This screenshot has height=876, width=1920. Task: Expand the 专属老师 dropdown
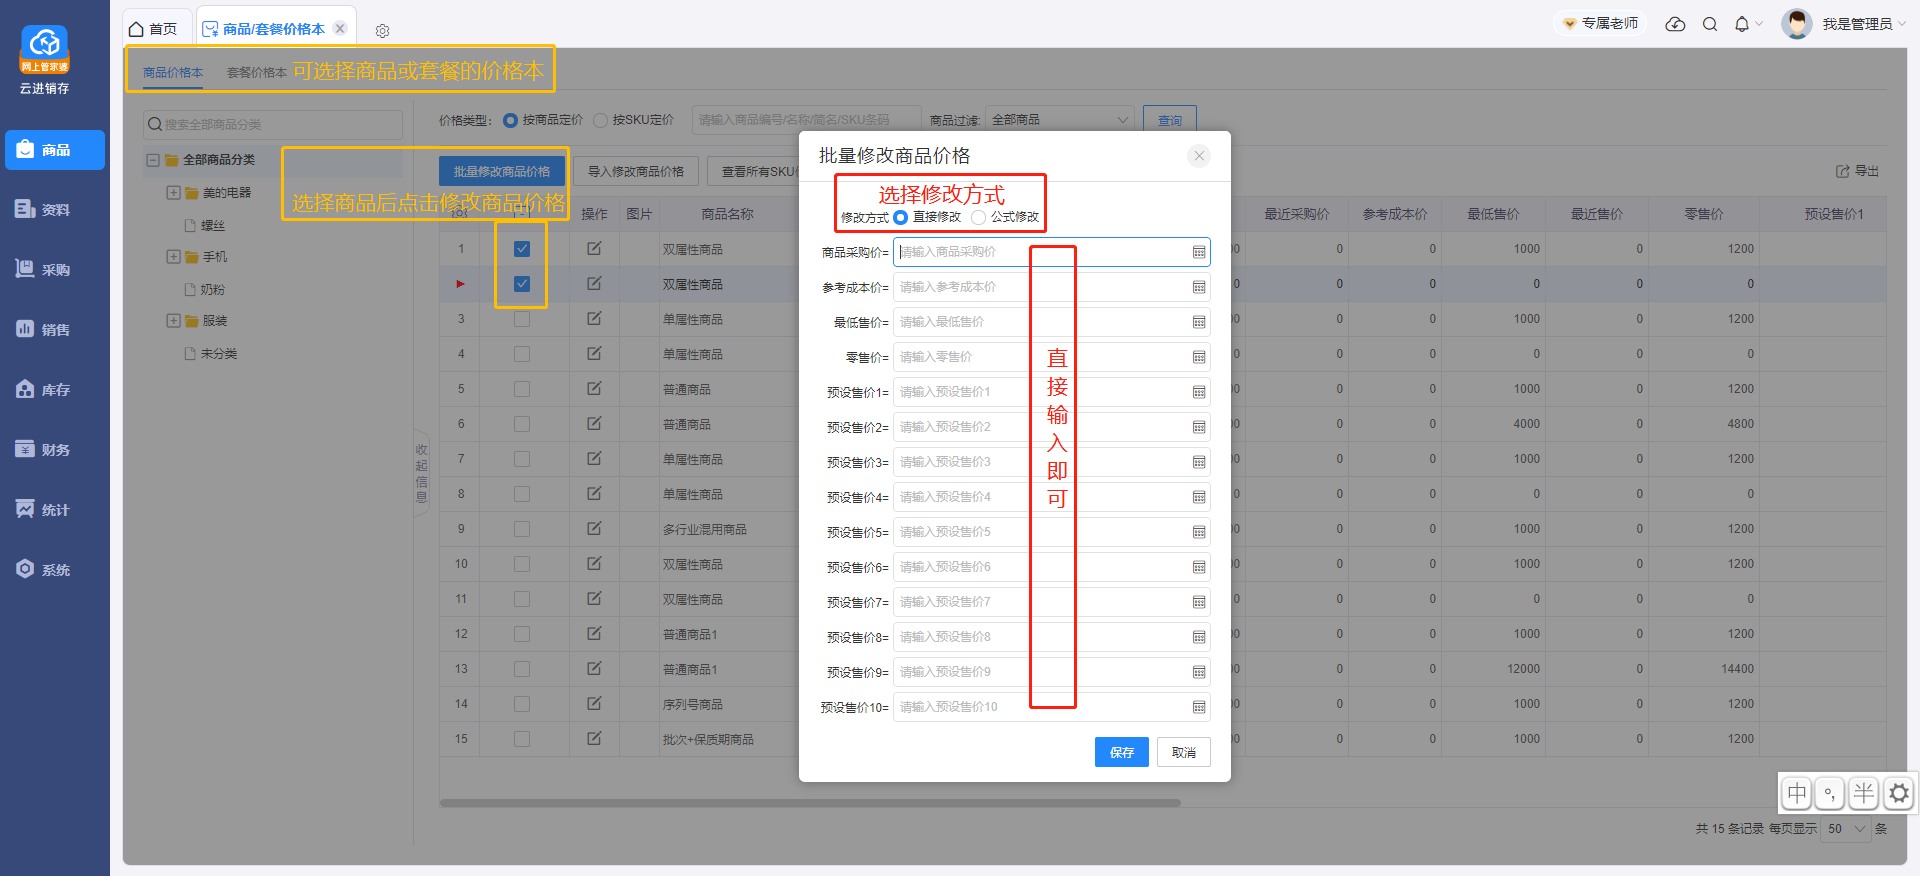(1601, 23)
